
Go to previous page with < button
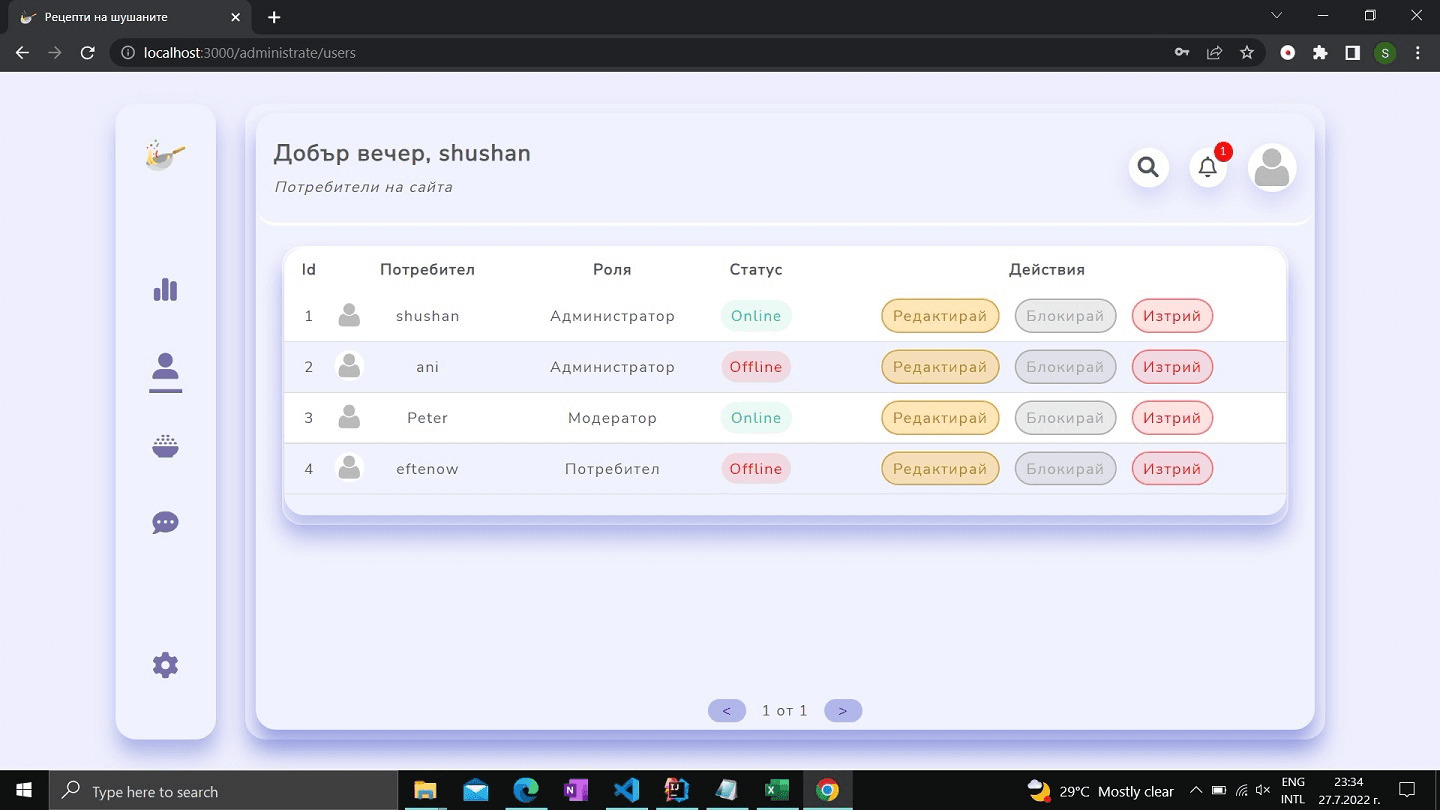[727, 711]
